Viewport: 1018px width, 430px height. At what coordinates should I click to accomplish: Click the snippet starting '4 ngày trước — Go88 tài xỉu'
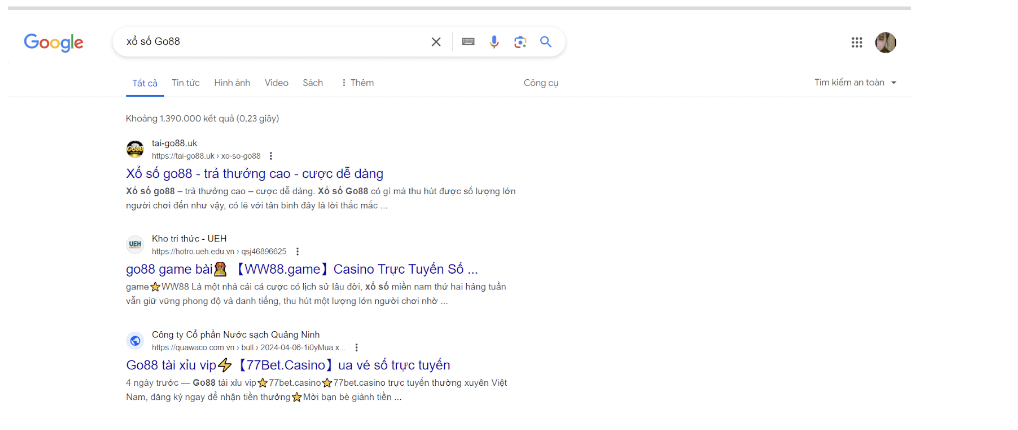[317, 390]
